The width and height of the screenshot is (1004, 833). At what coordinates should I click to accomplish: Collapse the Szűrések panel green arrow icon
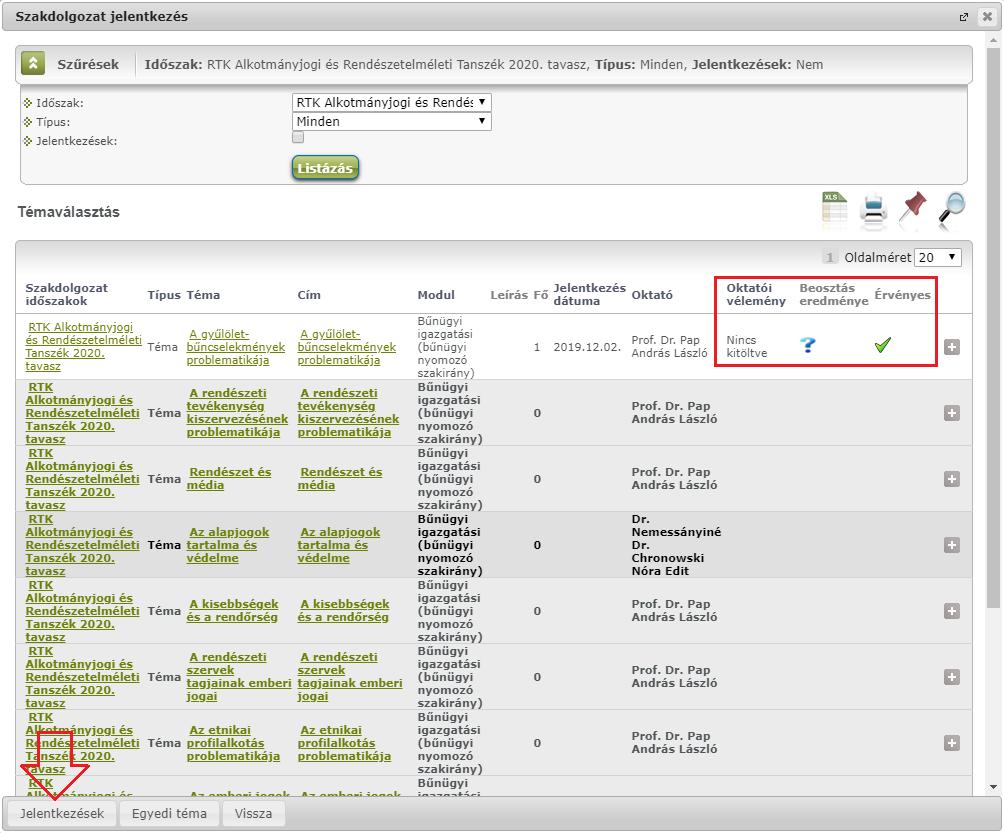point(33,64)
